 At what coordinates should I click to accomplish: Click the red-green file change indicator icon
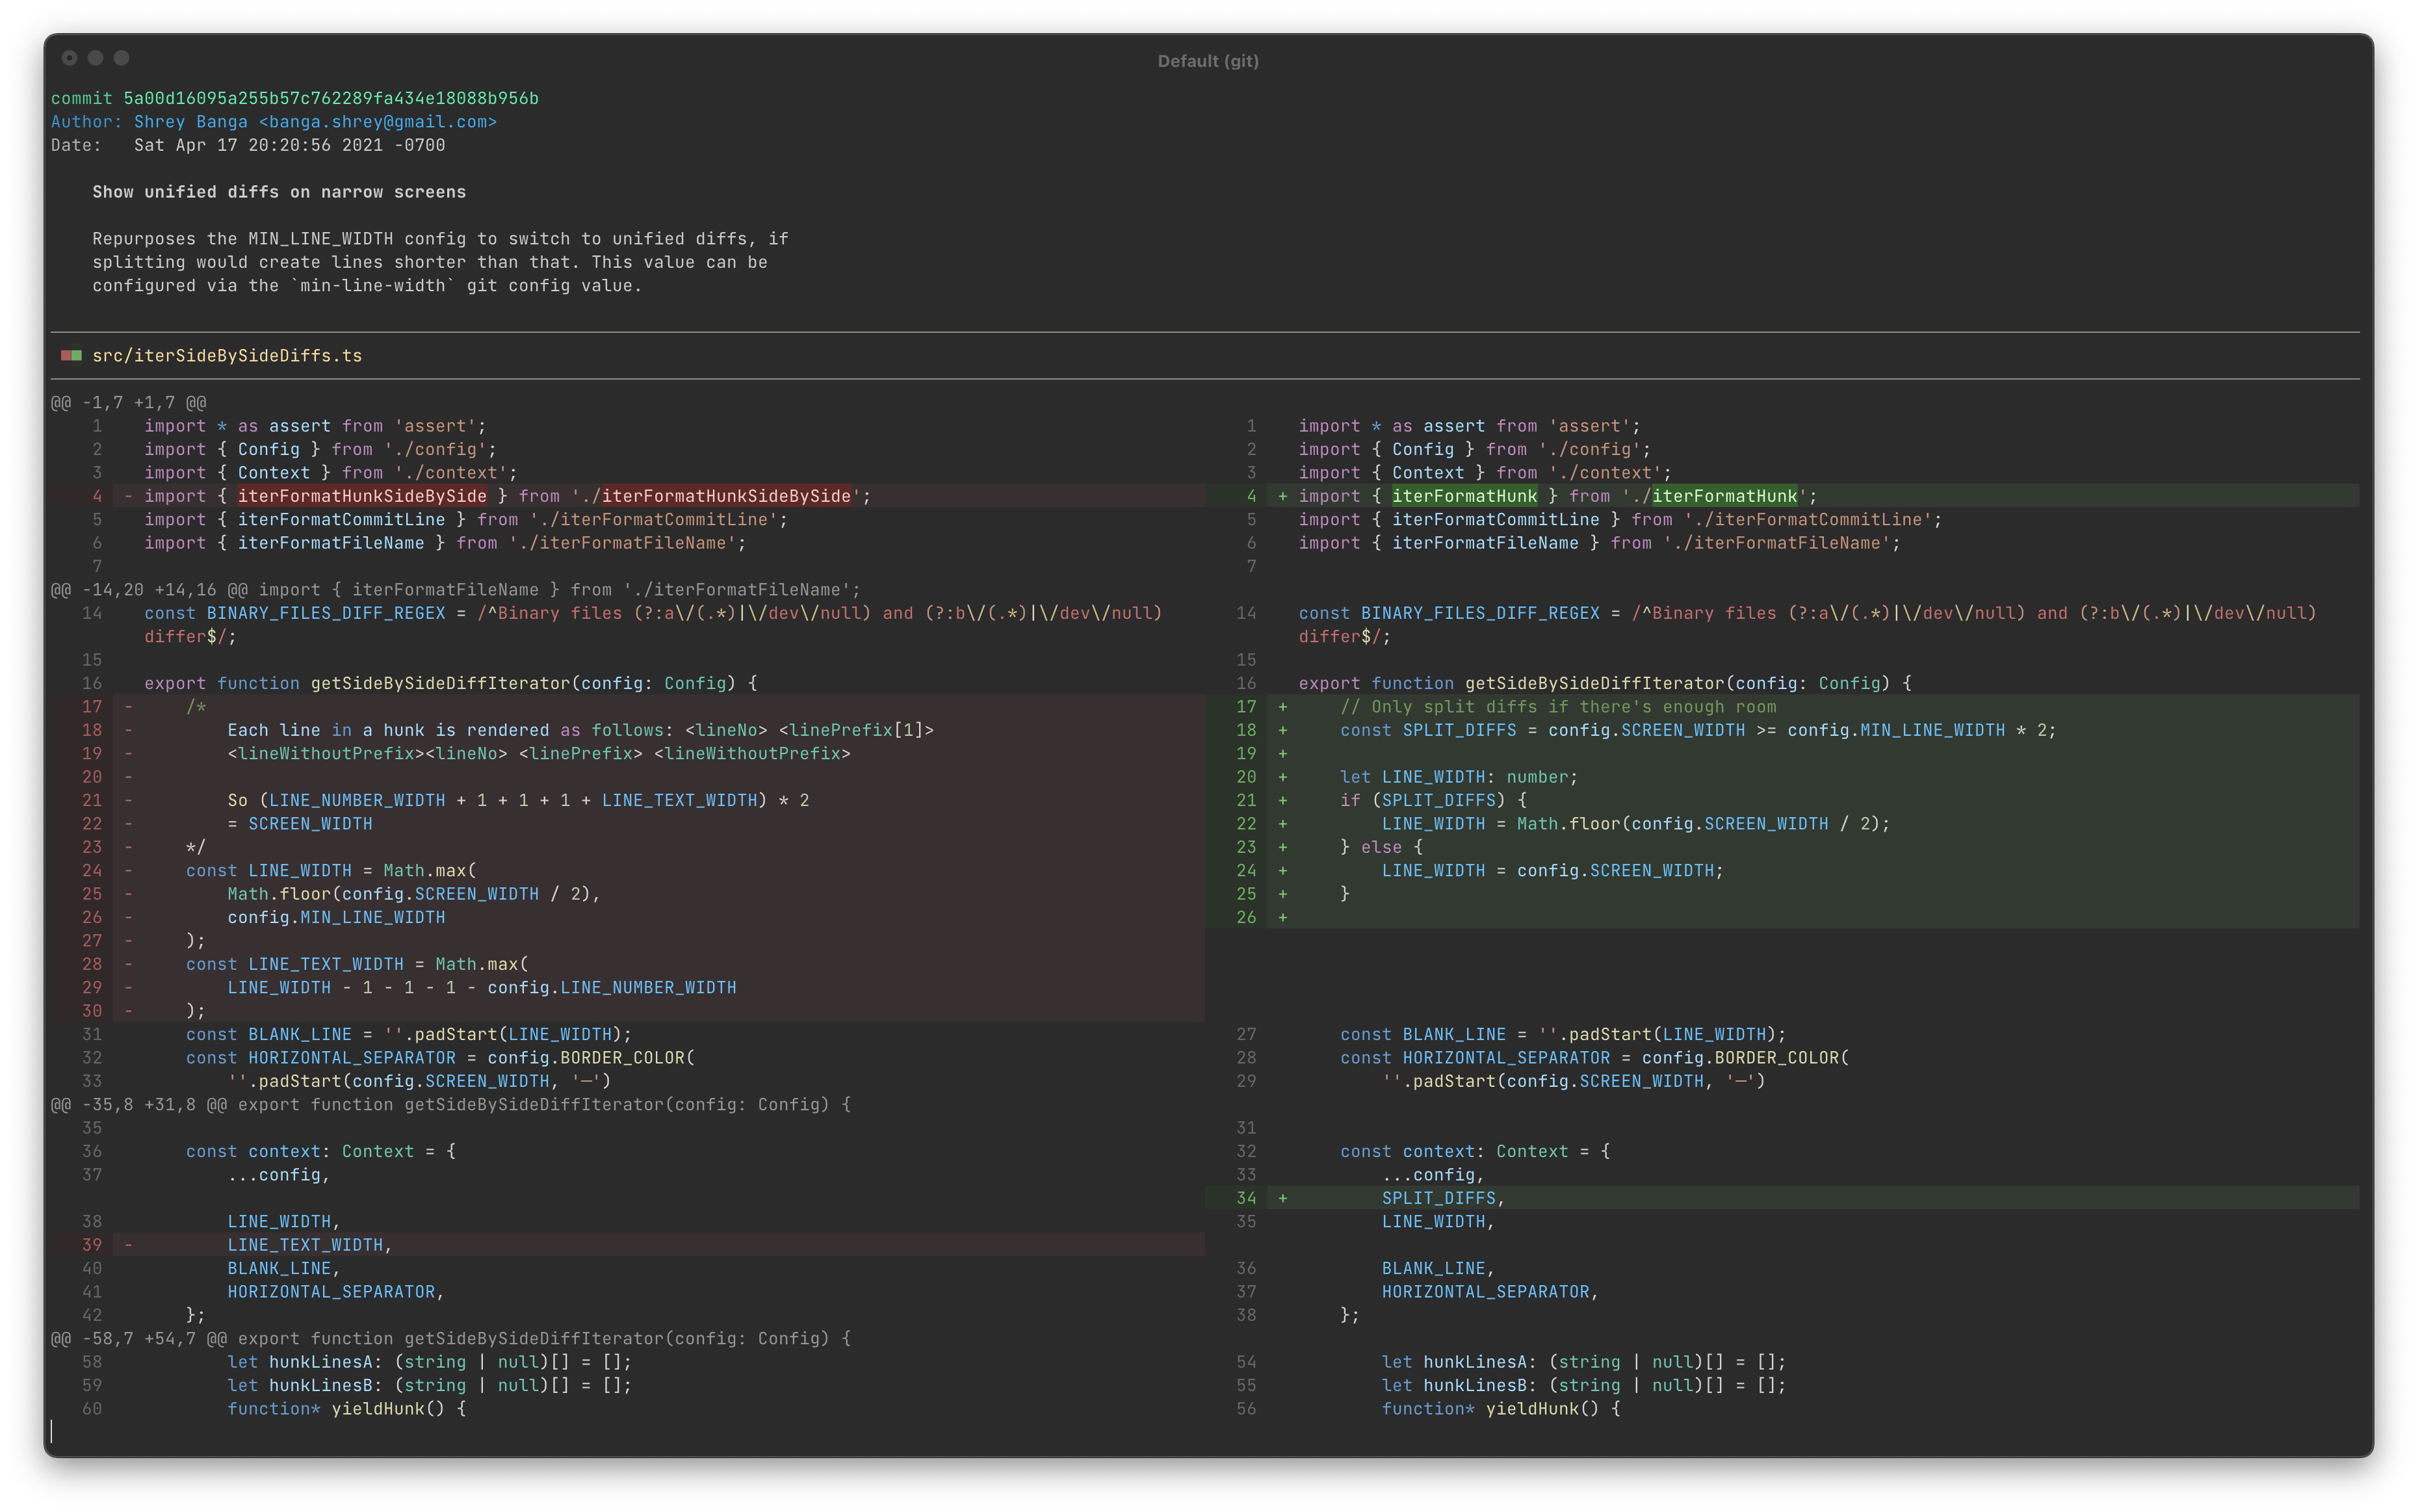click(x=71, y=355)
